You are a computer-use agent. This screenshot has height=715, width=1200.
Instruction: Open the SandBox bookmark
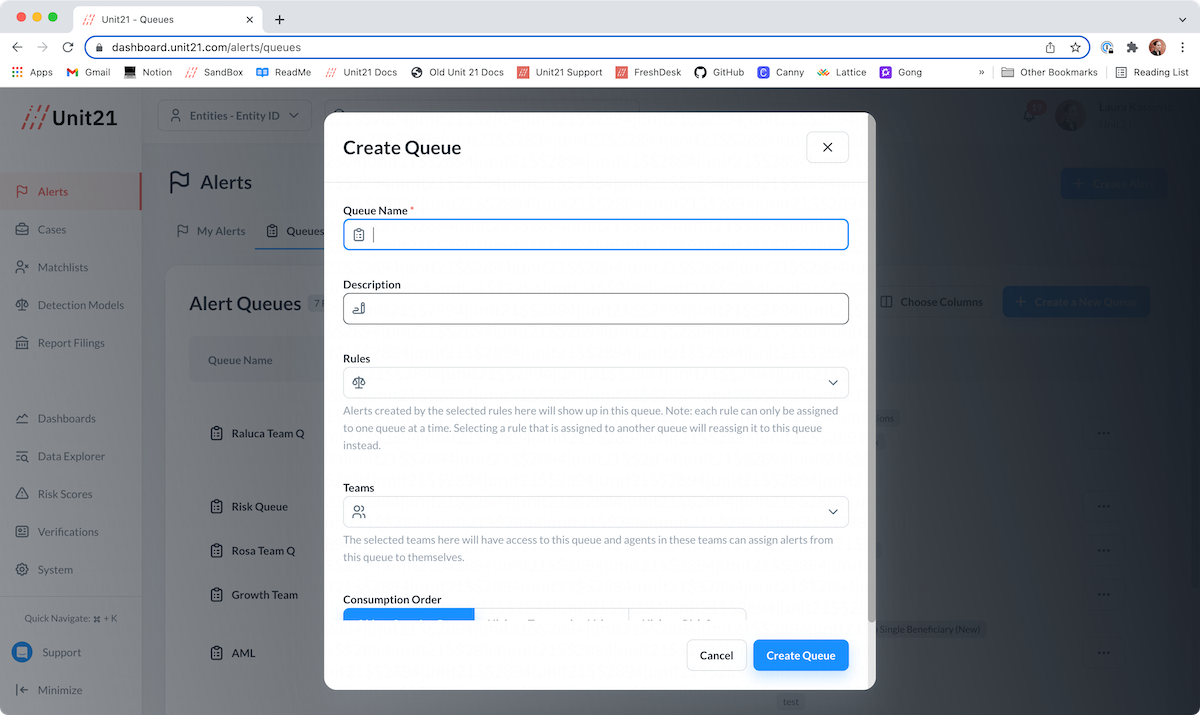(213, 72)
